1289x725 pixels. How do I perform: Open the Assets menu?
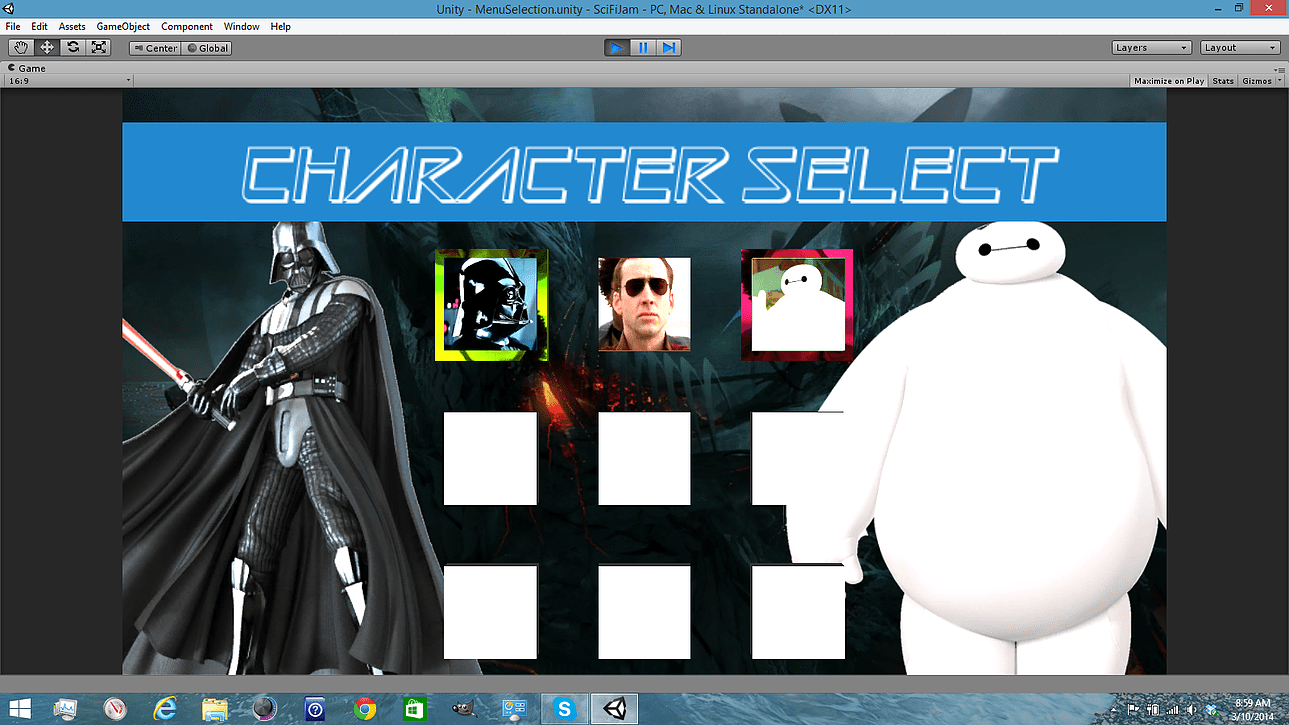pyautogui.click(x=72, y=26)
